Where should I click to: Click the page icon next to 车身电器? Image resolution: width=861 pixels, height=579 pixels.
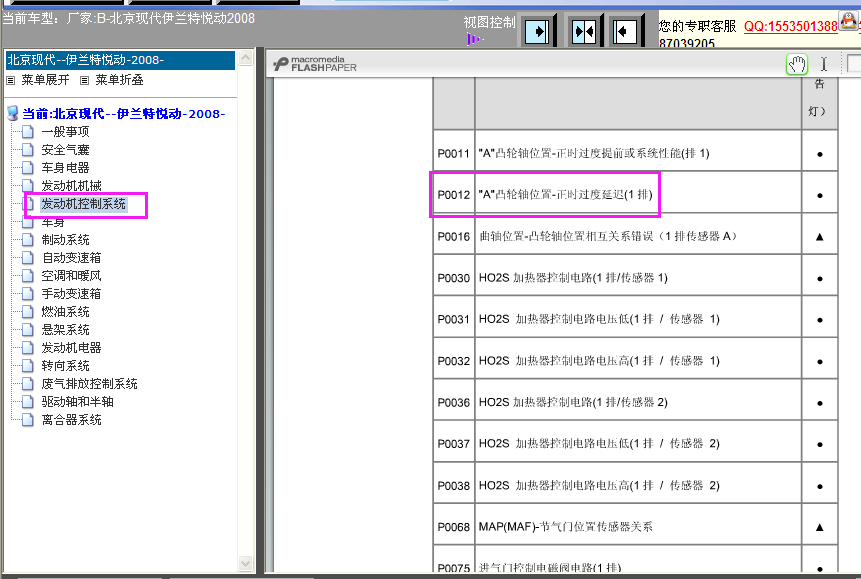(28, 168)
